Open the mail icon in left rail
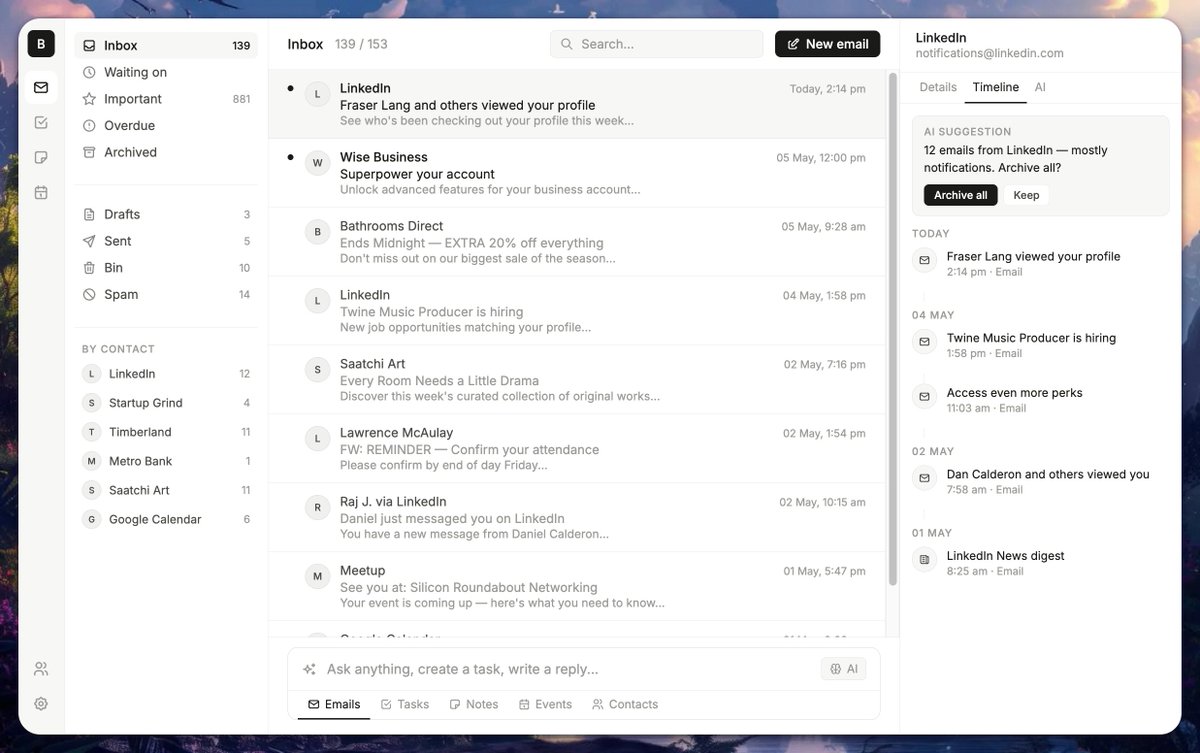The height and width of the screenshot is (753, 1200). (x=41, y=87)
